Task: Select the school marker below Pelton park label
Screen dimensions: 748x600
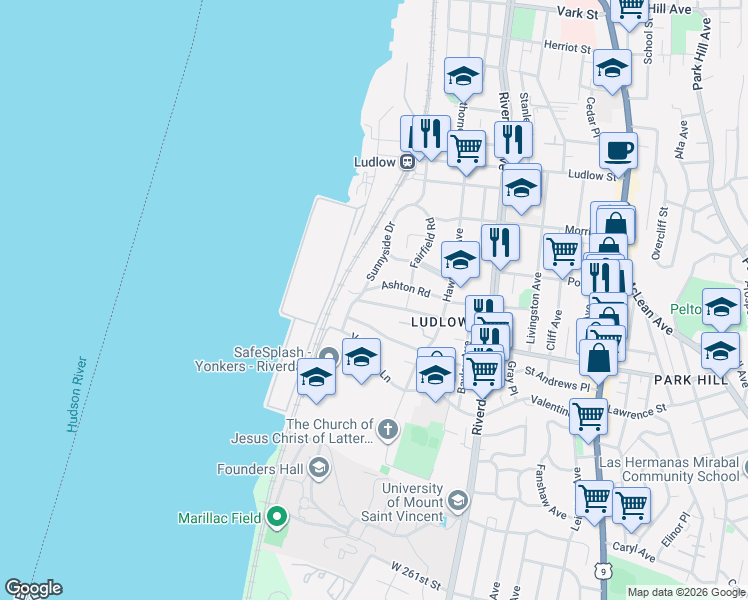Action: tap(720, 352)
